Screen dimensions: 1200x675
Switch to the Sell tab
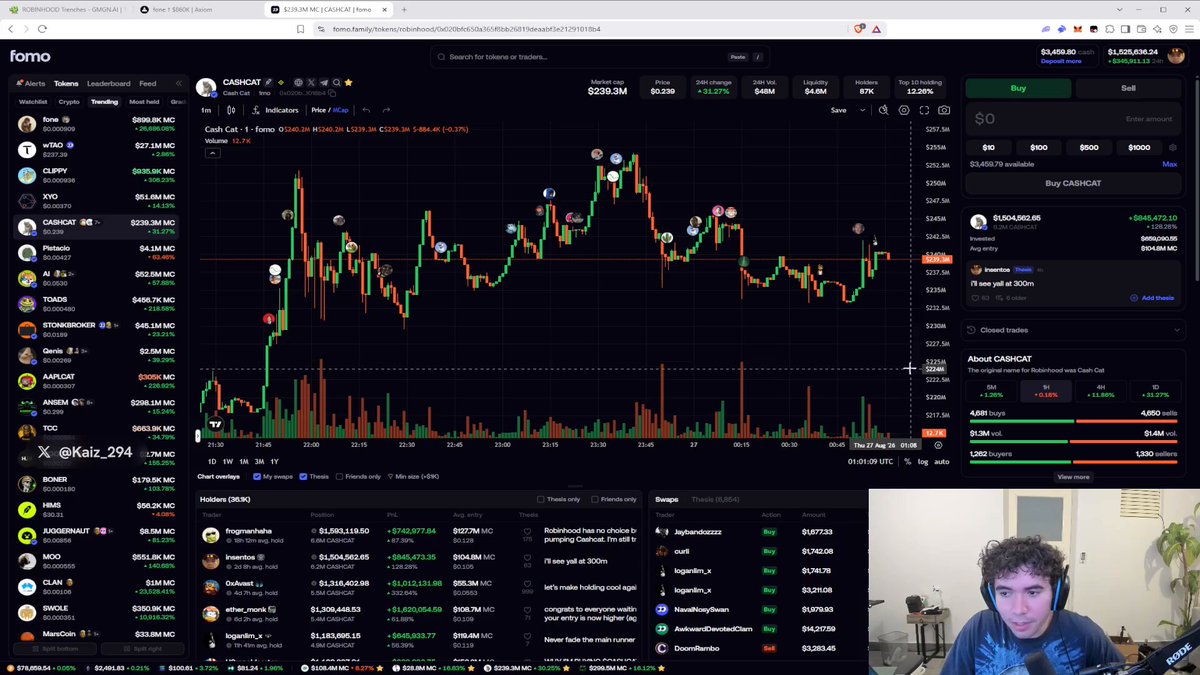coord(1128,88)
